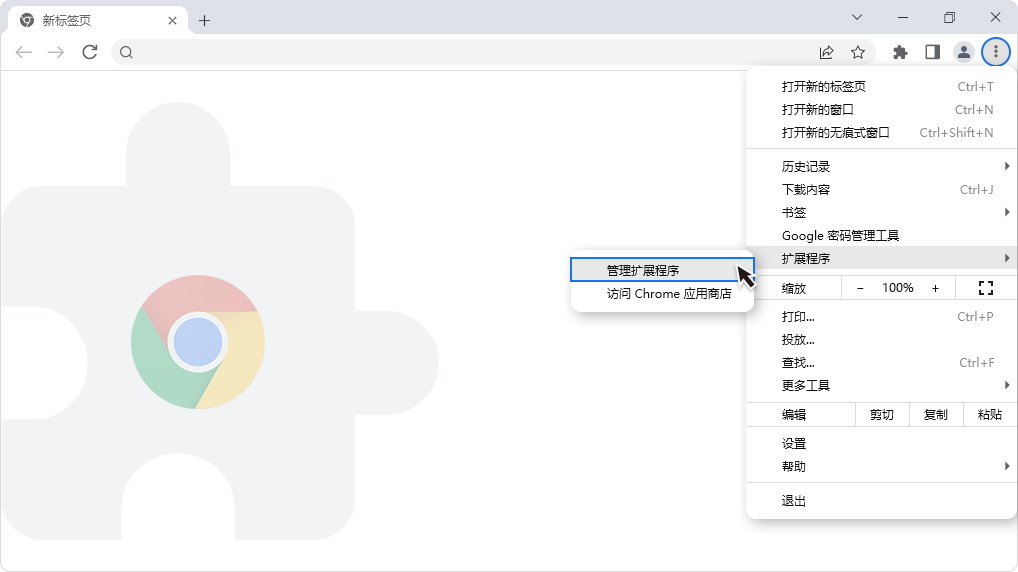Click the search icon in address bar
1018x572 pixels.
127,53
